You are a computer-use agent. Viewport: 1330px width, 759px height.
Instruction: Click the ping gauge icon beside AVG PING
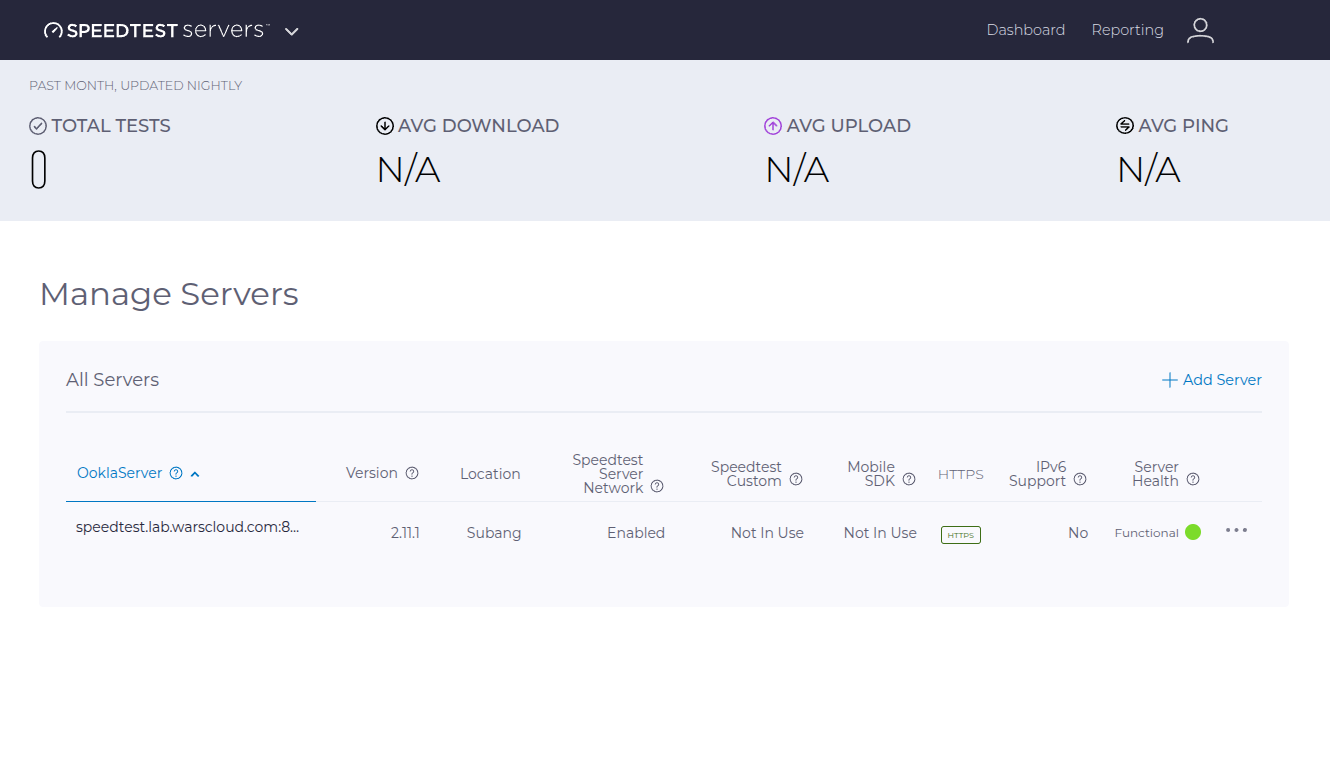1123,125
